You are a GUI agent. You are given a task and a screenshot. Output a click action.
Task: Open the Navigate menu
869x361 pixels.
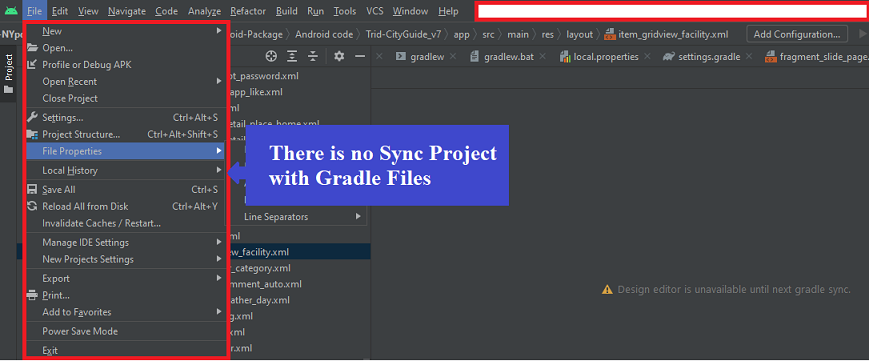point(127,11)
